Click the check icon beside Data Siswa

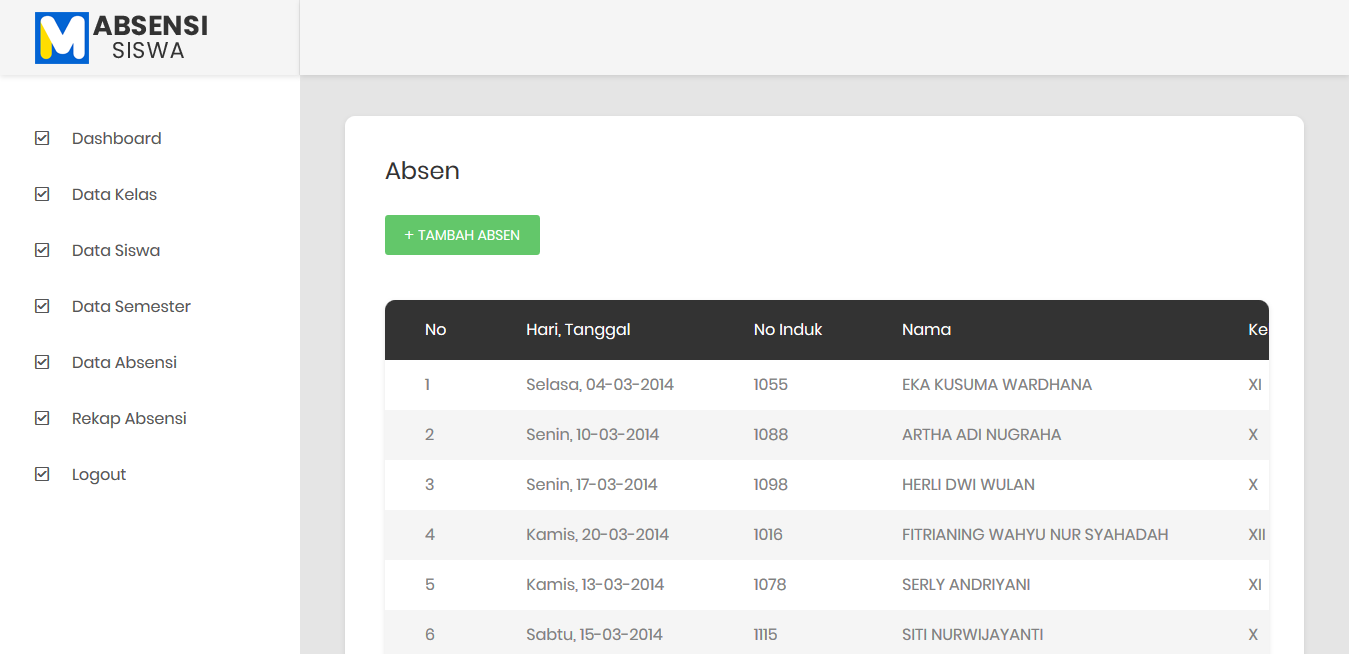pos(42,250)
